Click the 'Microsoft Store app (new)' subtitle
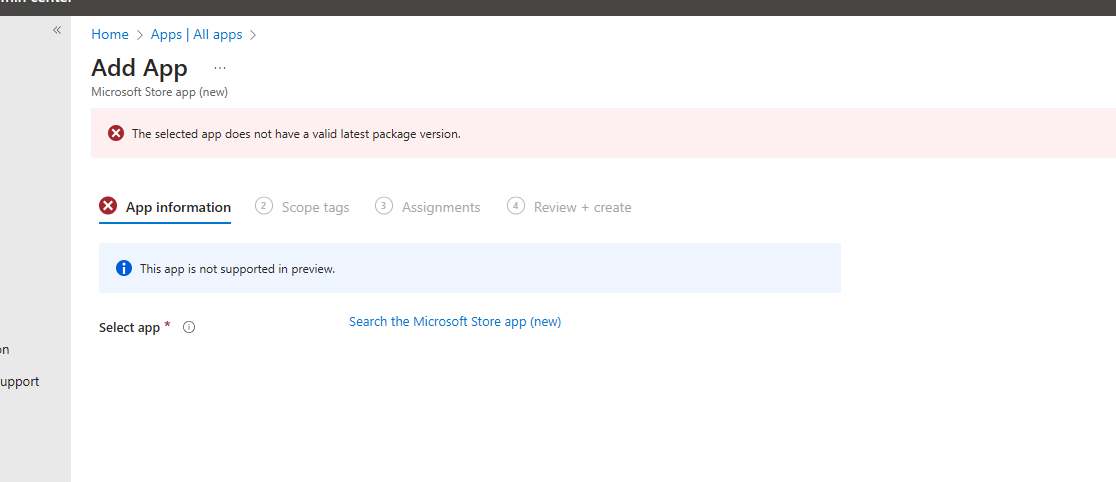1116x482 pixels. tap(159, 93)
